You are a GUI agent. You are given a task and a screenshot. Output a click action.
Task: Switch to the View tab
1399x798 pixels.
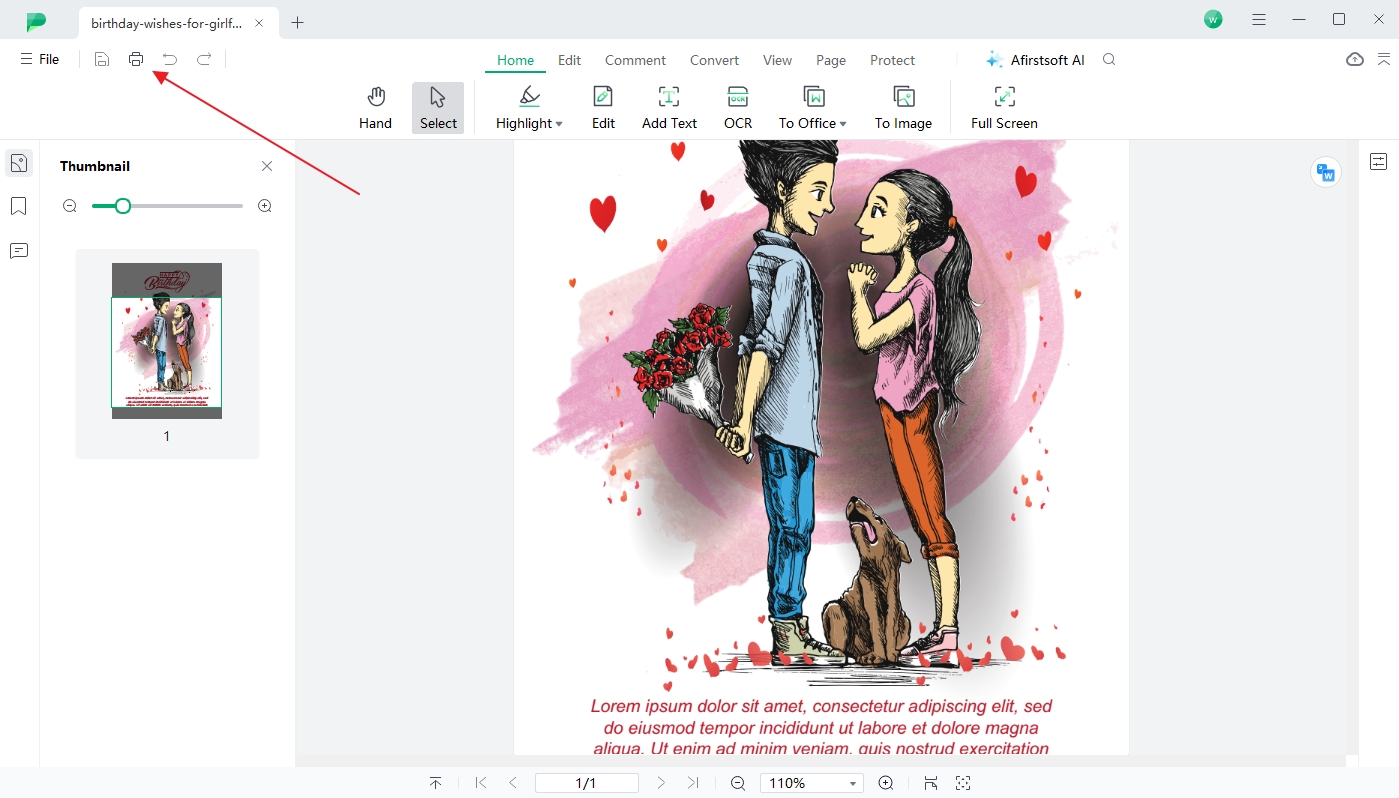[x=777, y=60]
